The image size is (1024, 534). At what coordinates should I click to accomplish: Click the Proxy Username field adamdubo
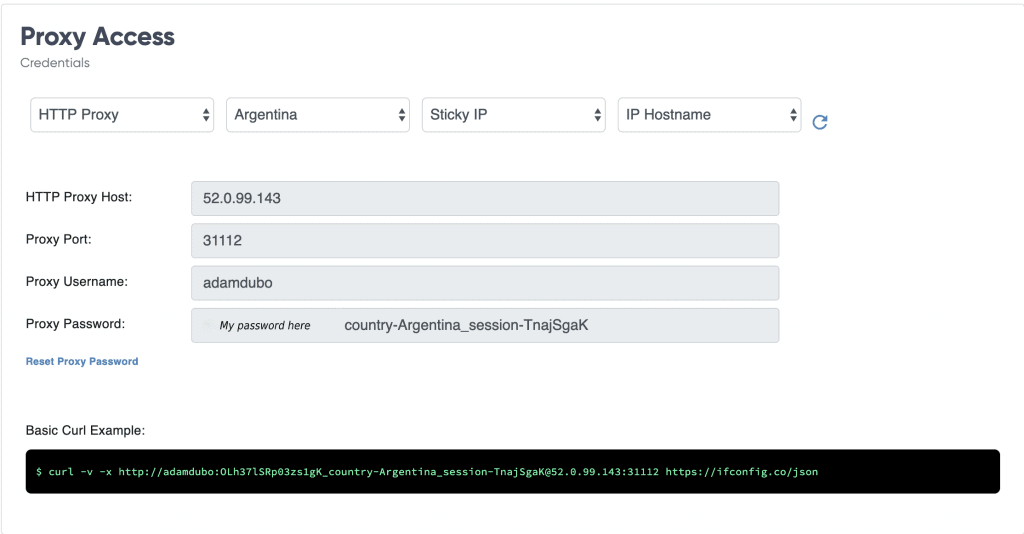[485, 283]
